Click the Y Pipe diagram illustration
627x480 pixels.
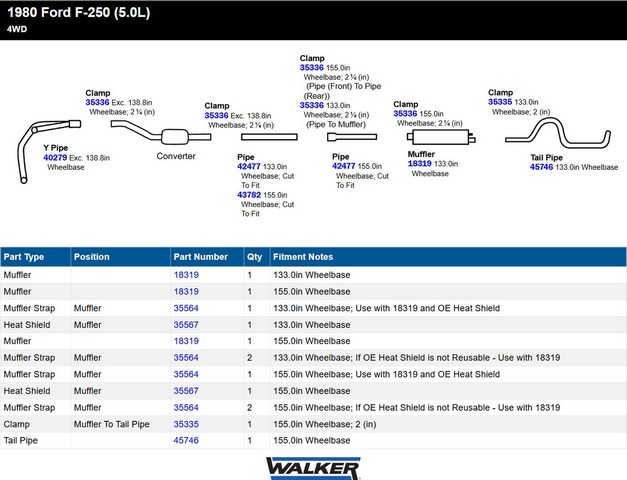[x=48, y=150]
